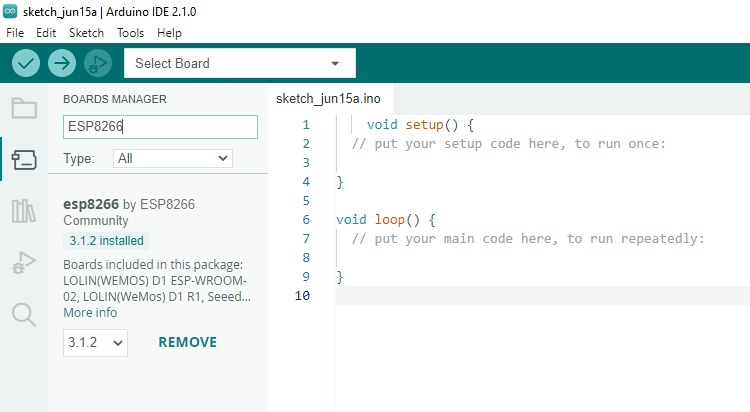The width and height of the screenshot is (750, 412).
Task: Click line number 6 in gutter
Action: 306,220
